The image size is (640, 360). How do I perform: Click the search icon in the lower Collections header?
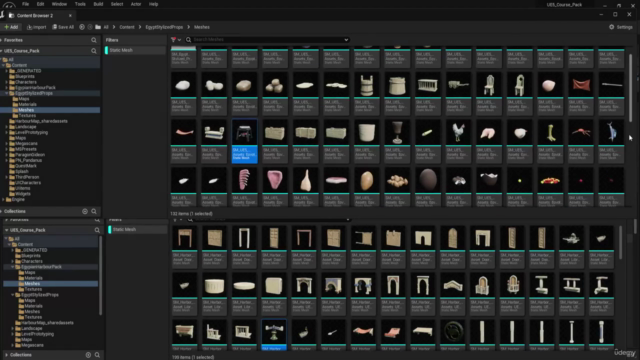point(97,355)
